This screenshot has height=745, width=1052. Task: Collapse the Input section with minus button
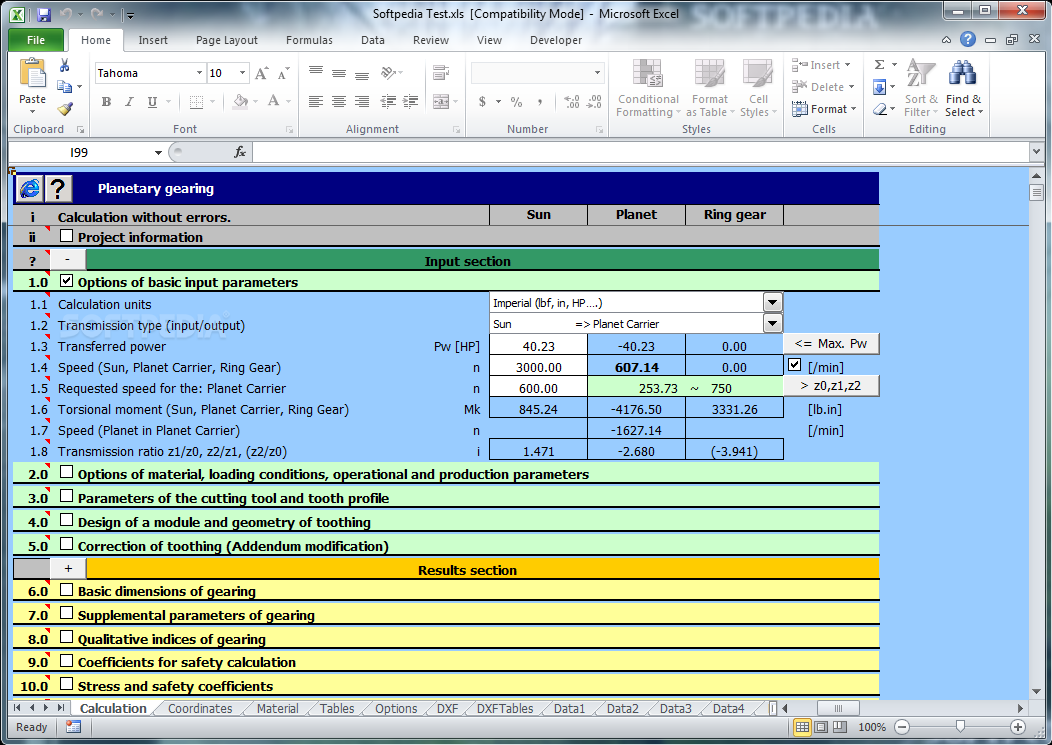click(67, 260)
